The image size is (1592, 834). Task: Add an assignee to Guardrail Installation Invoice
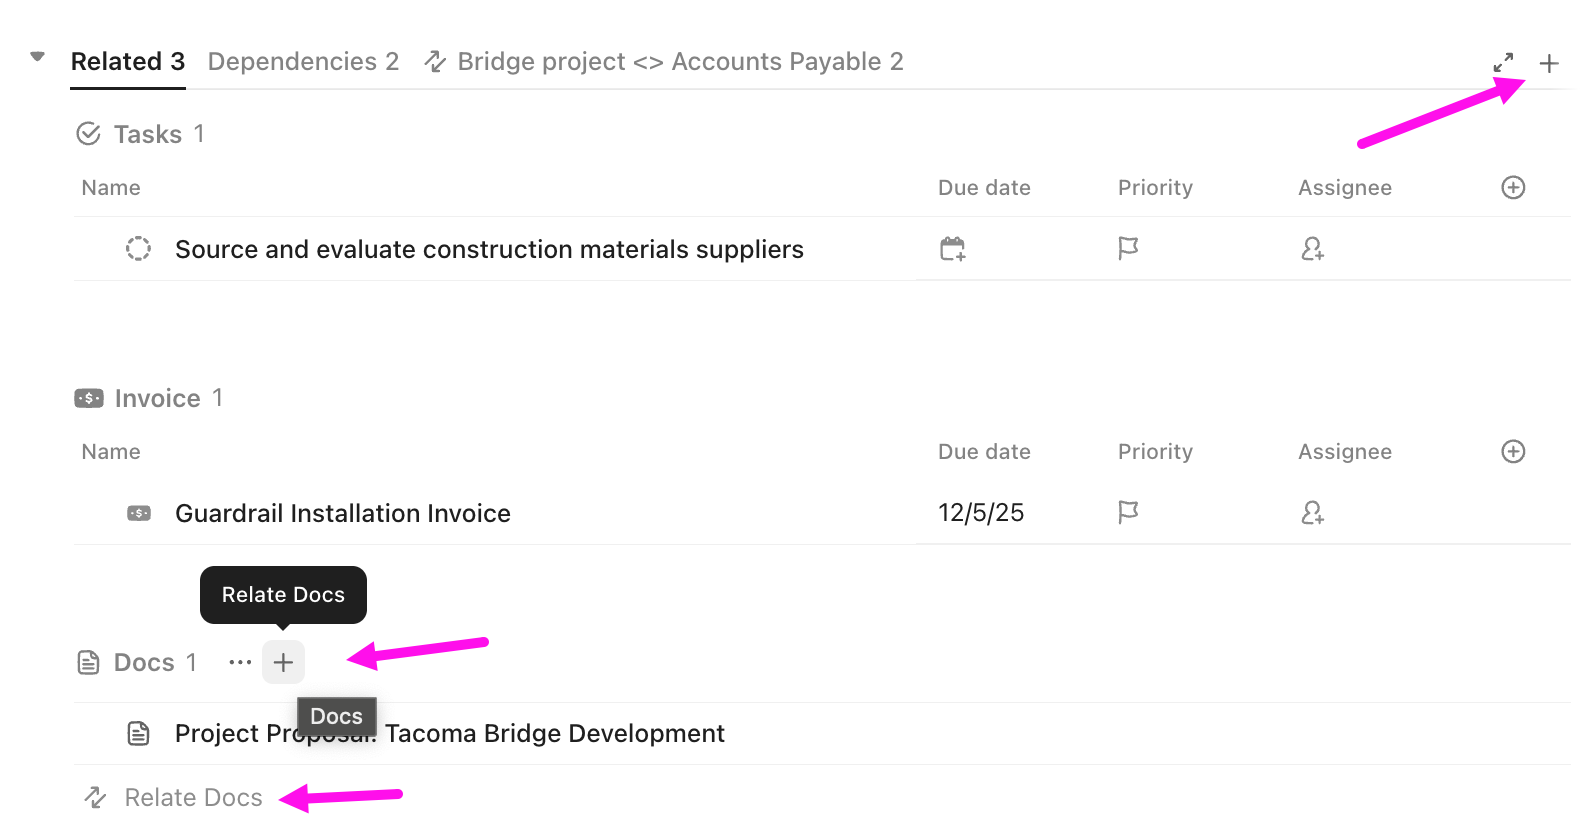[x=1313, y=512]
